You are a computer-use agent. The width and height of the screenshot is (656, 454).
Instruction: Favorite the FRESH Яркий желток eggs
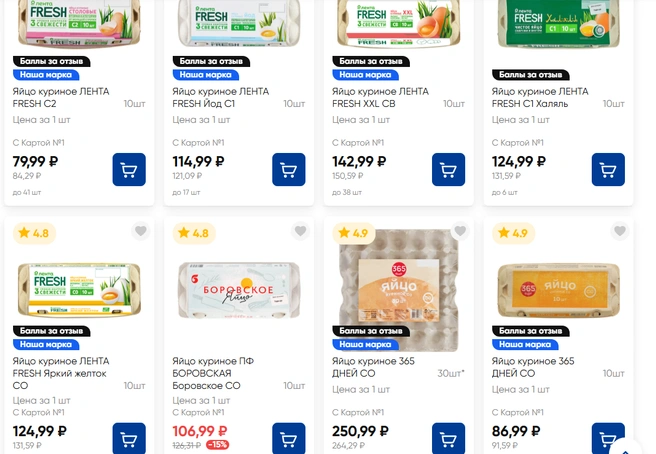141,232
